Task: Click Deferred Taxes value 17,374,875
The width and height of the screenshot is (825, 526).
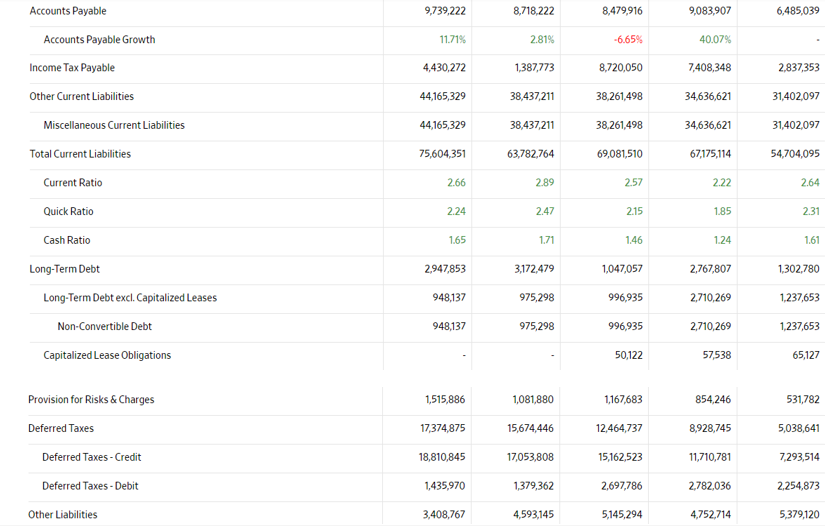Action: tap(442, 428)
